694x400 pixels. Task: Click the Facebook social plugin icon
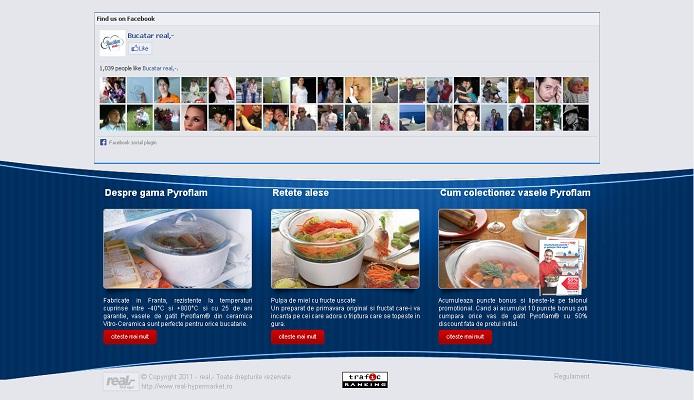103,142
